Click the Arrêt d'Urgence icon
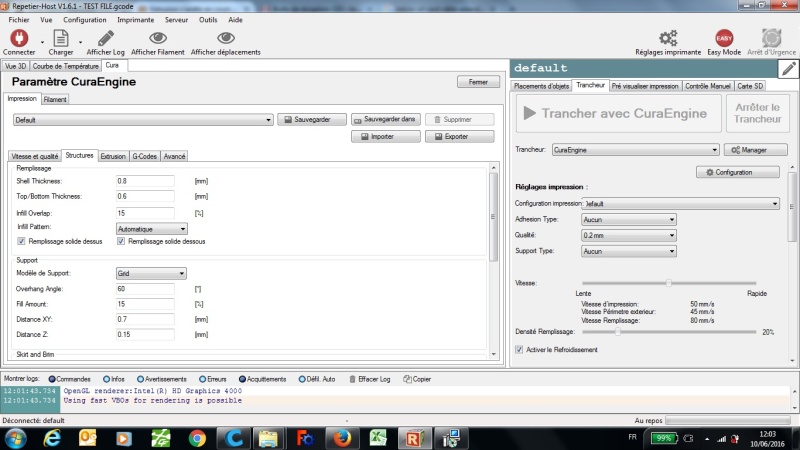This screenshot has width=800, height=450. (x=771, y=38)
